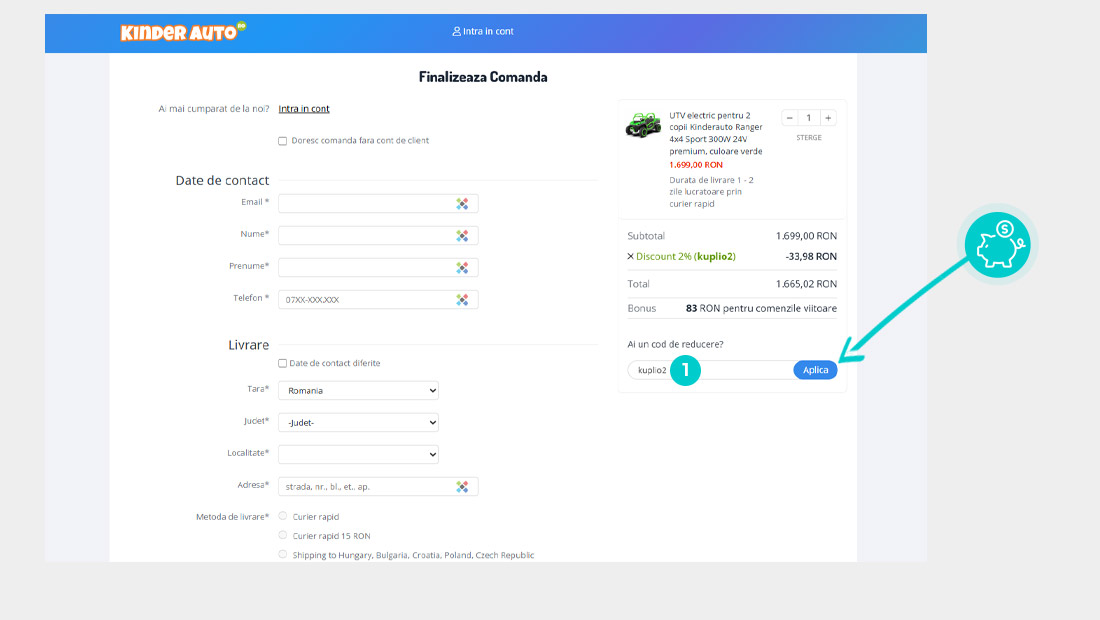
Task: Click the autofill icon in Adresa field
Action: point(462,487)
